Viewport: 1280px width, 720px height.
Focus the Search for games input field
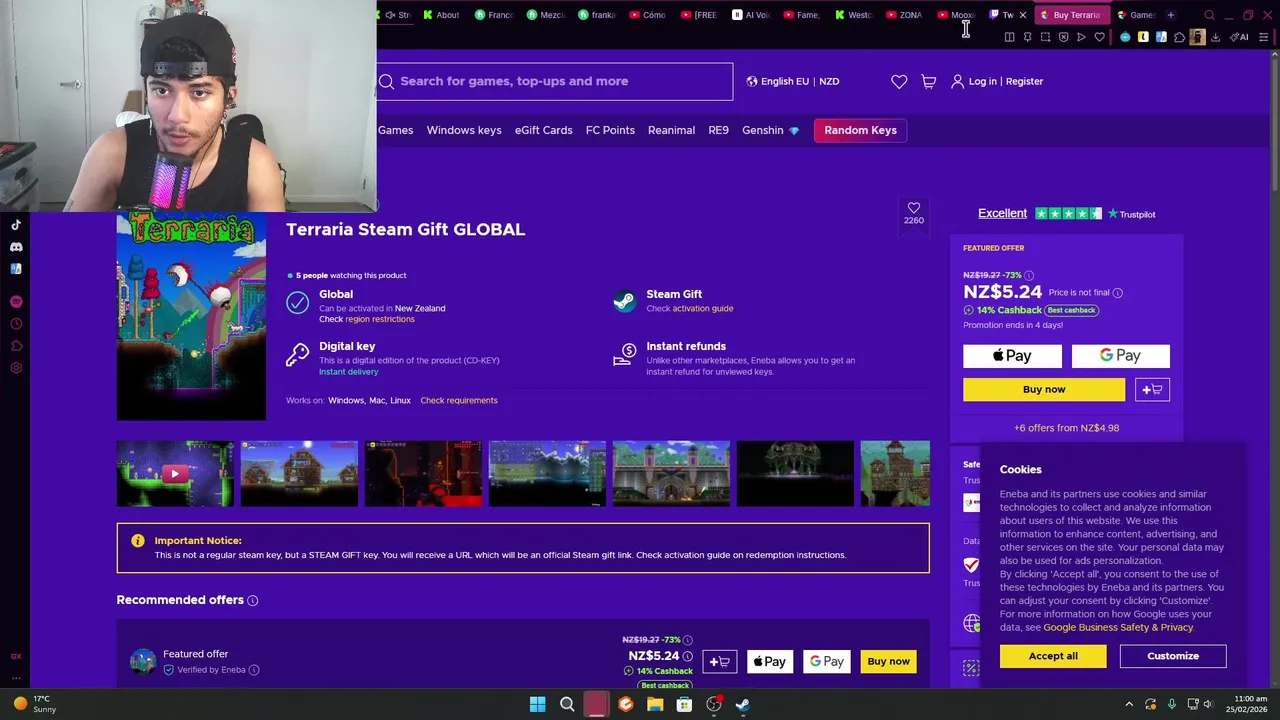coord(555,81)
